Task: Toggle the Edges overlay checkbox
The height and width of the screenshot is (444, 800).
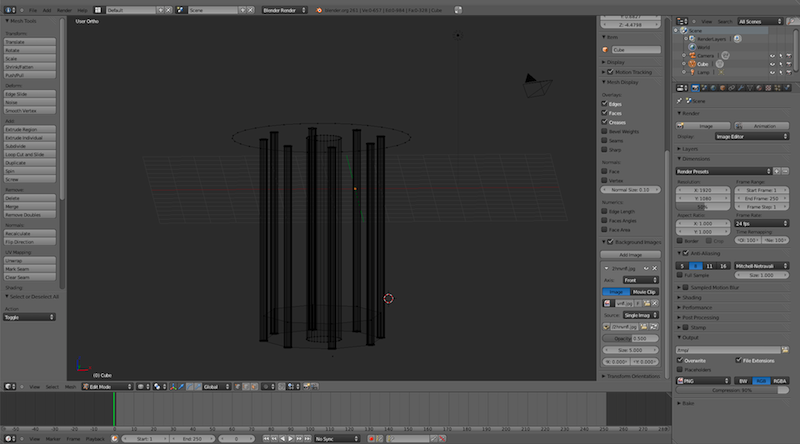Action: coord(605,104)
